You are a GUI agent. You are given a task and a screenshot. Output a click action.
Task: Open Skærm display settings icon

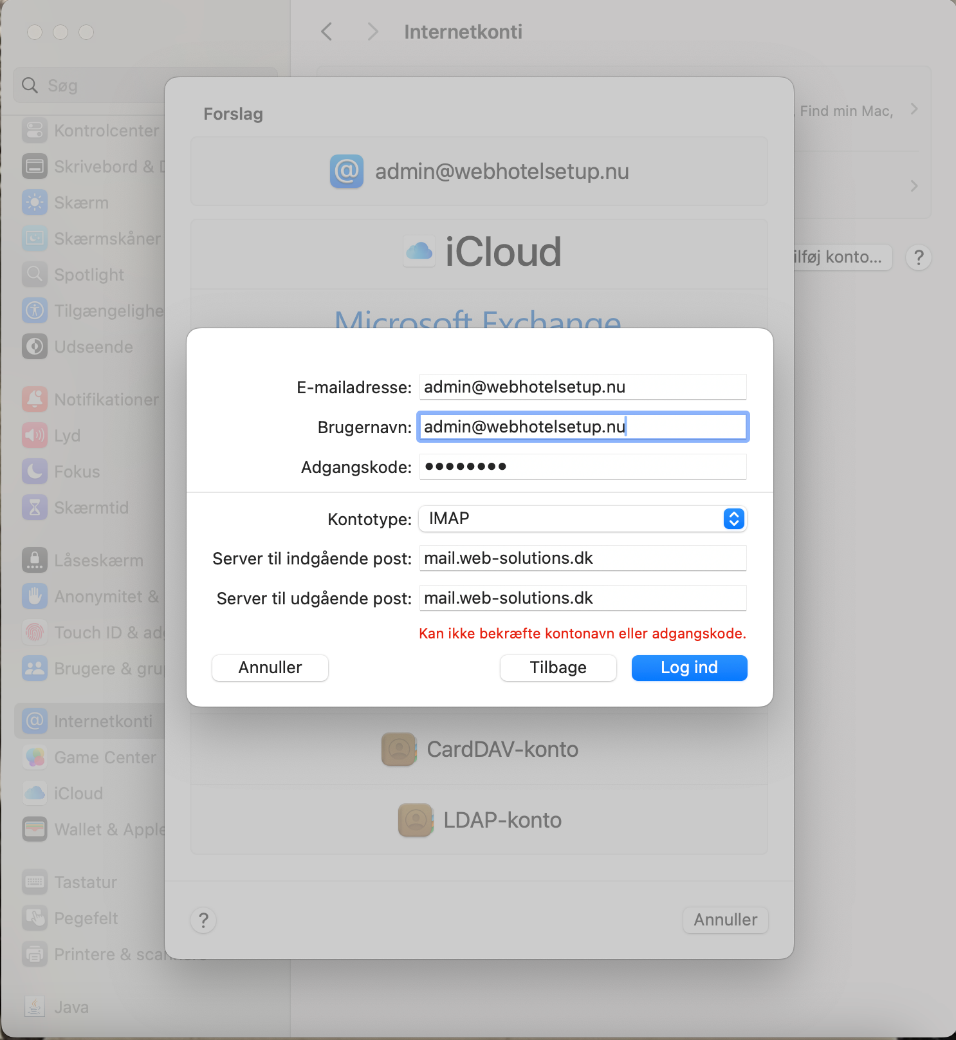(x=34, y=202)
